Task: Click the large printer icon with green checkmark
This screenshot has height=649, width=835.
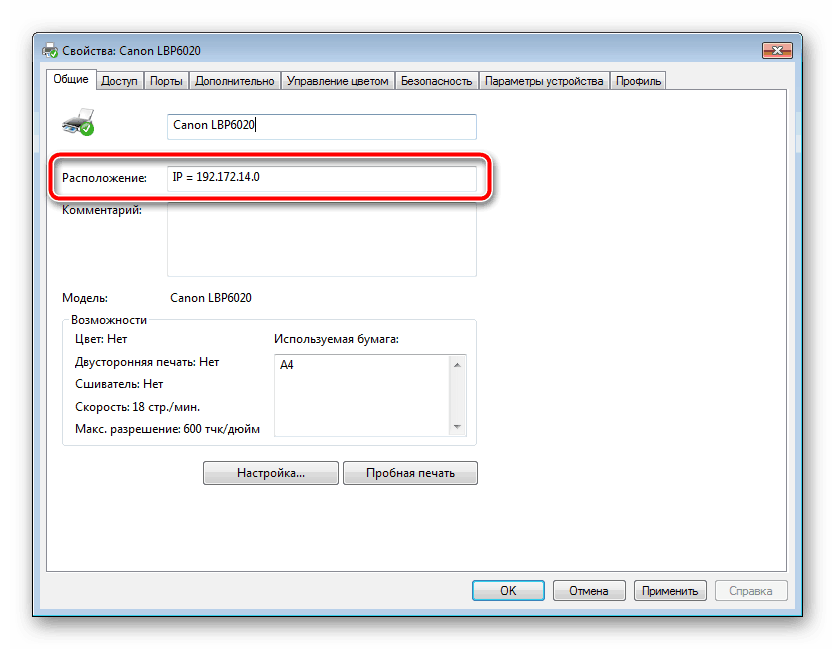Action: pos(77,122)
